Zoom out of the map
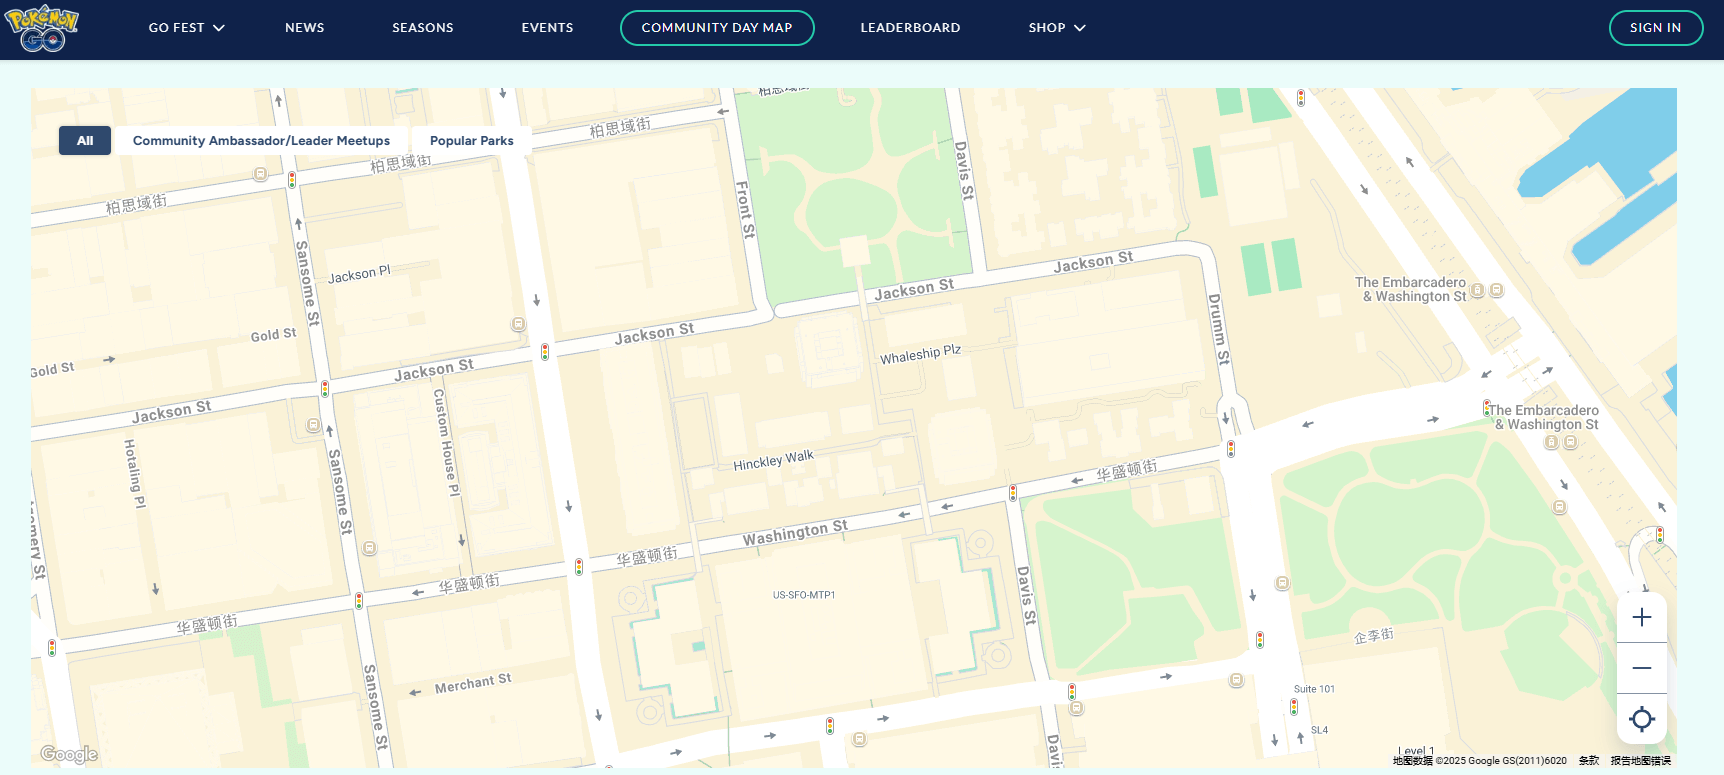1724x775 pixels. (1641, 668)
